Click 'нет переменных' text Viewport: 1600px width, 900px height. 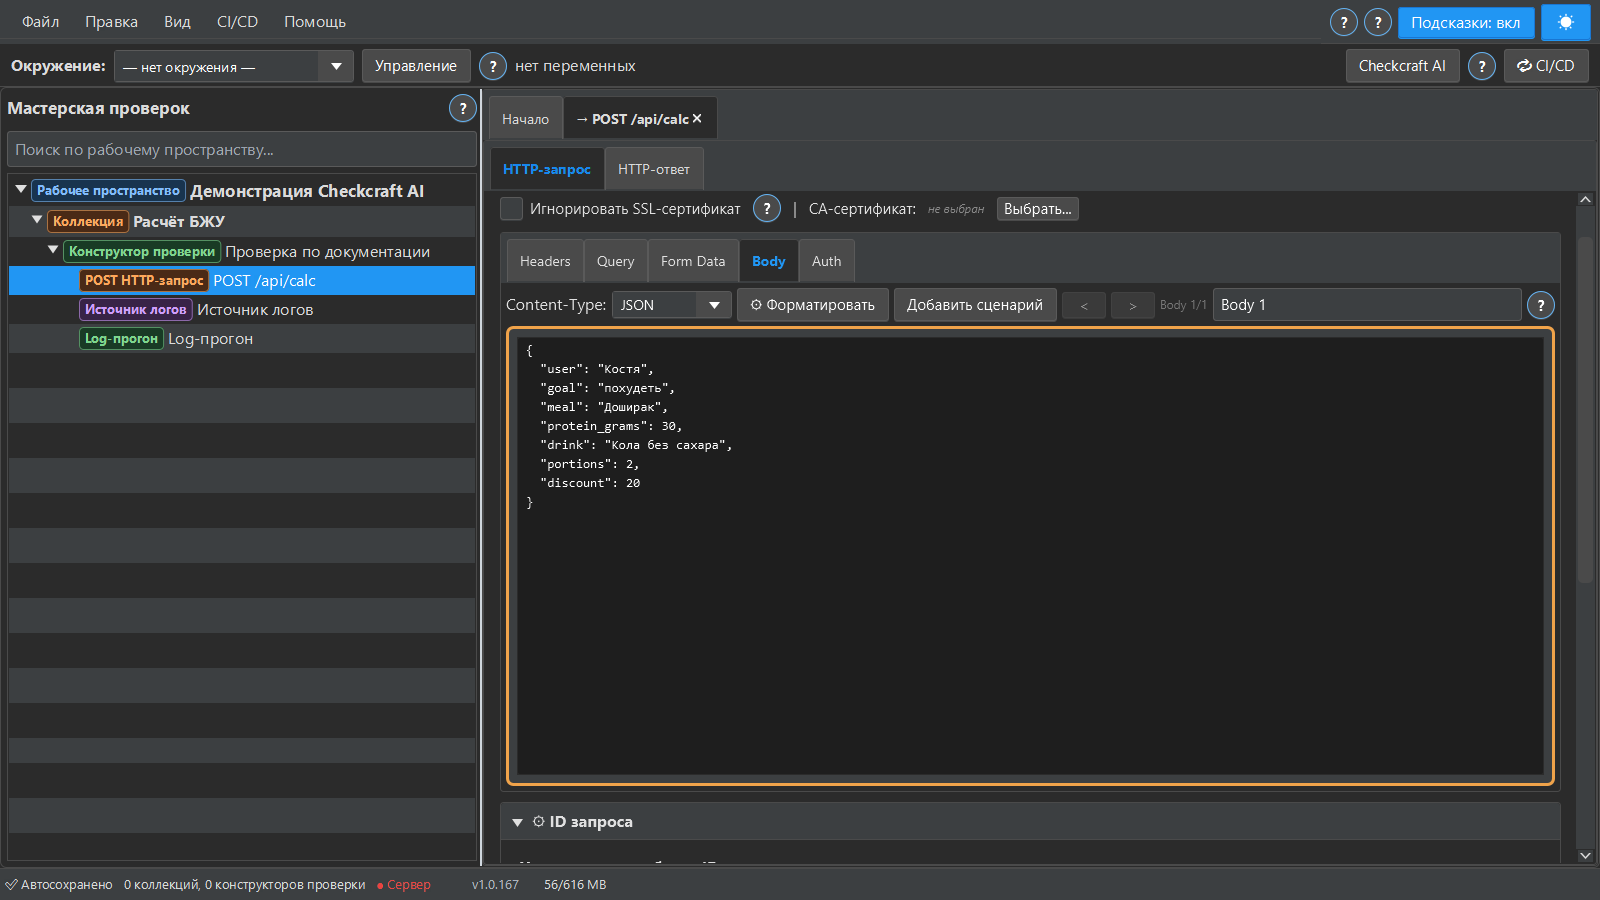click(575, 66)
